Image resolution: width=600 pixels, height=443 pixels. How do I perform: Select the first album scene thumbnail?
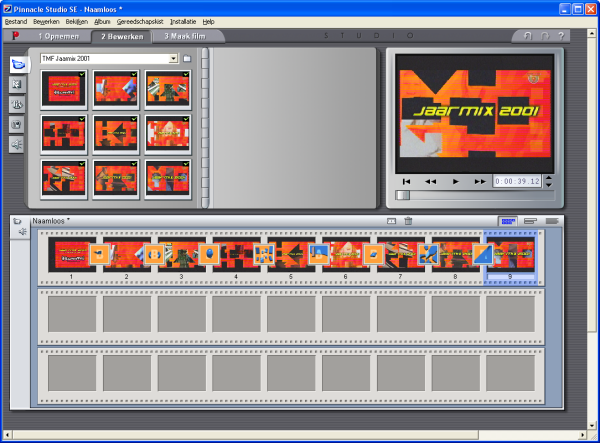pos(64,89)
